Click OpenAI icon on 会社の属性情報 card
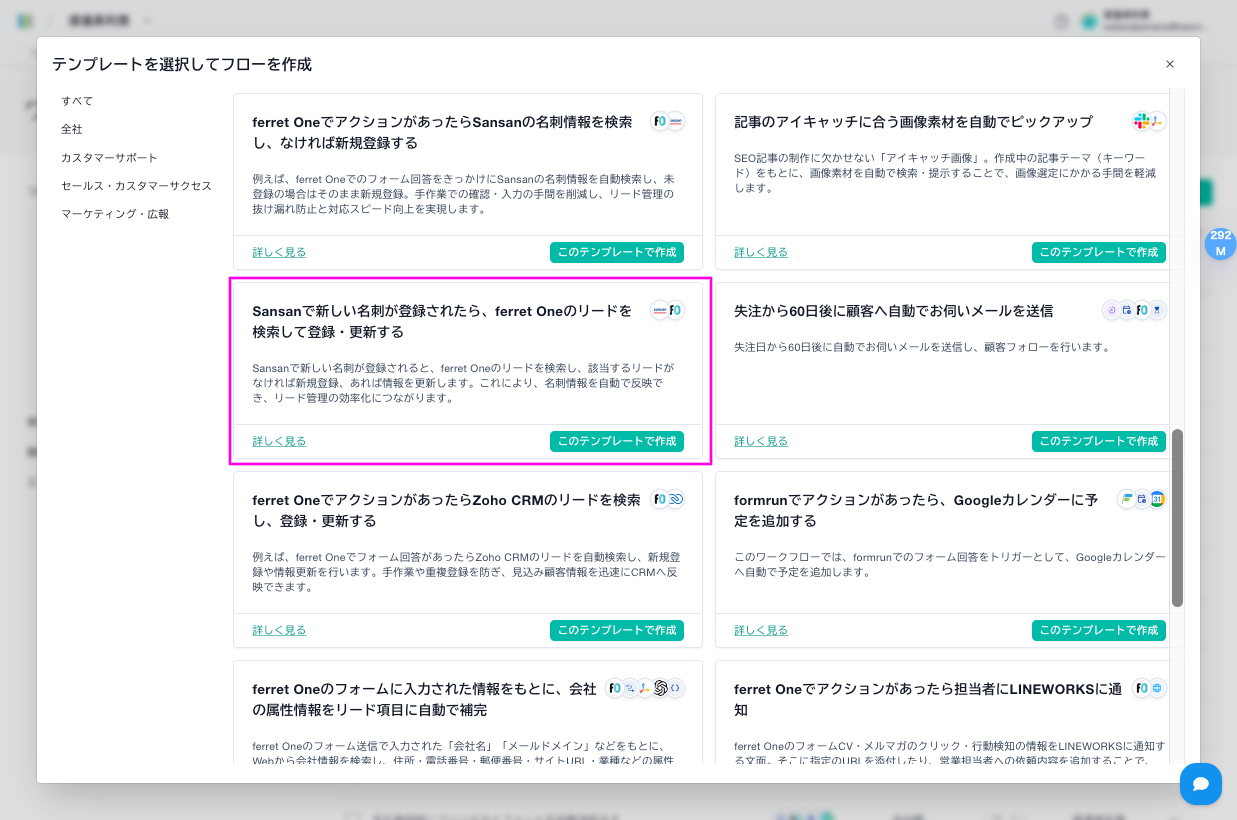 click(660, 688)
